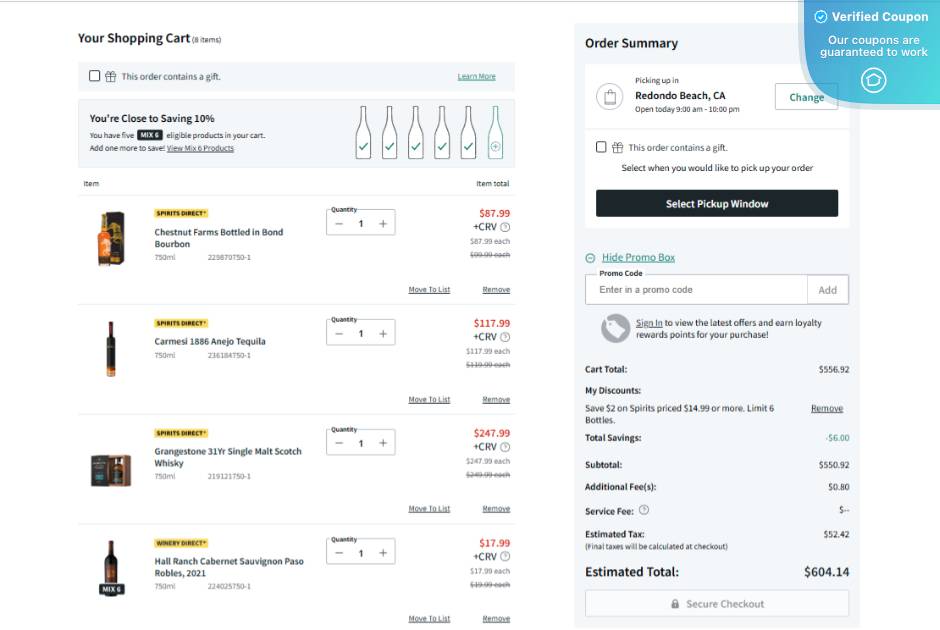Check the Order Summary gift checkbox

pos(601,147)
